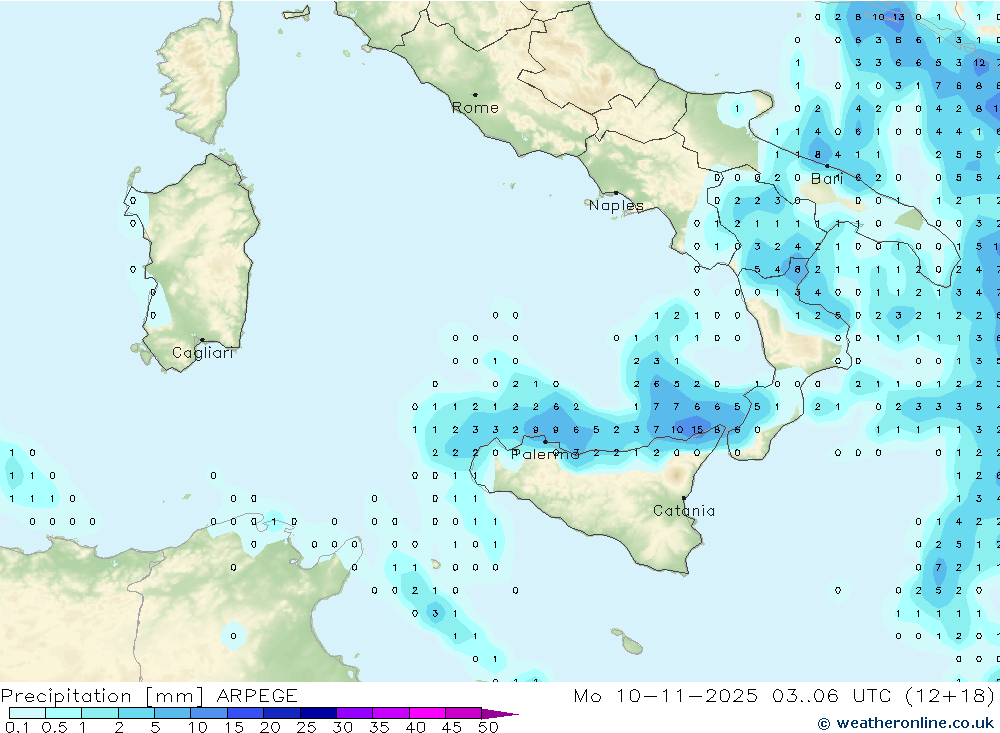The width and height of the screenshot is (1000, 733).
Task: Select the 10–15 mm legend swatch
Action: tap(209, 713)
